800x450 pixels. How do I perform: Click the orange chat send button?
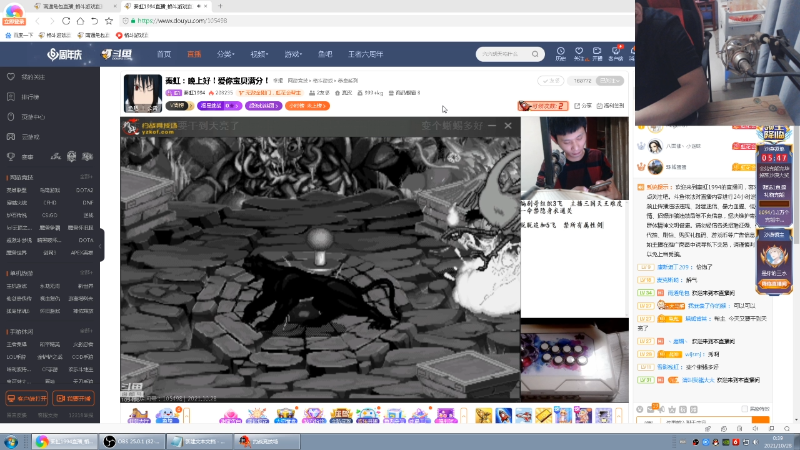pos(761,421)
